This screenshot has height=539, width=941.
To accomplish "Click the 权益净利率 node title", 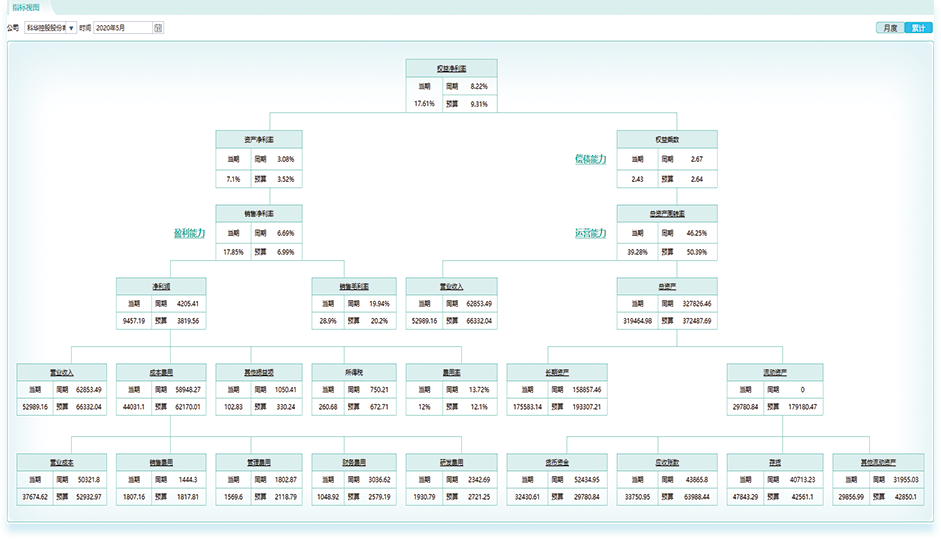I will pos(451,68).
